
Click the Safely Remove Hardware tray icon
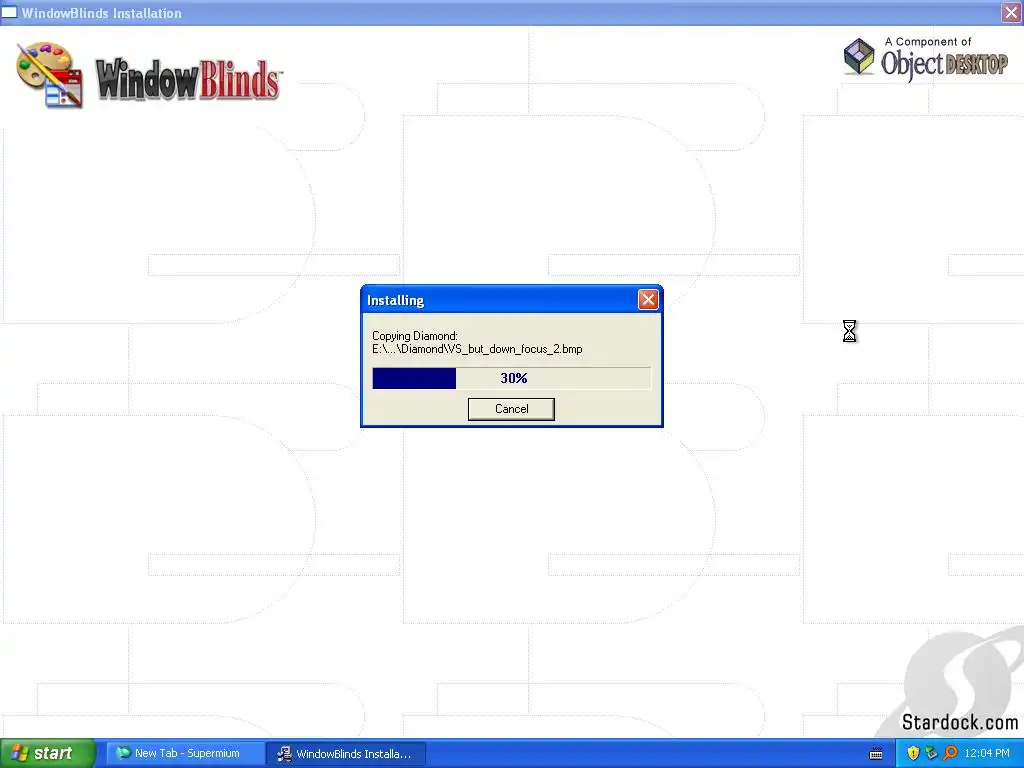(931, 753)
